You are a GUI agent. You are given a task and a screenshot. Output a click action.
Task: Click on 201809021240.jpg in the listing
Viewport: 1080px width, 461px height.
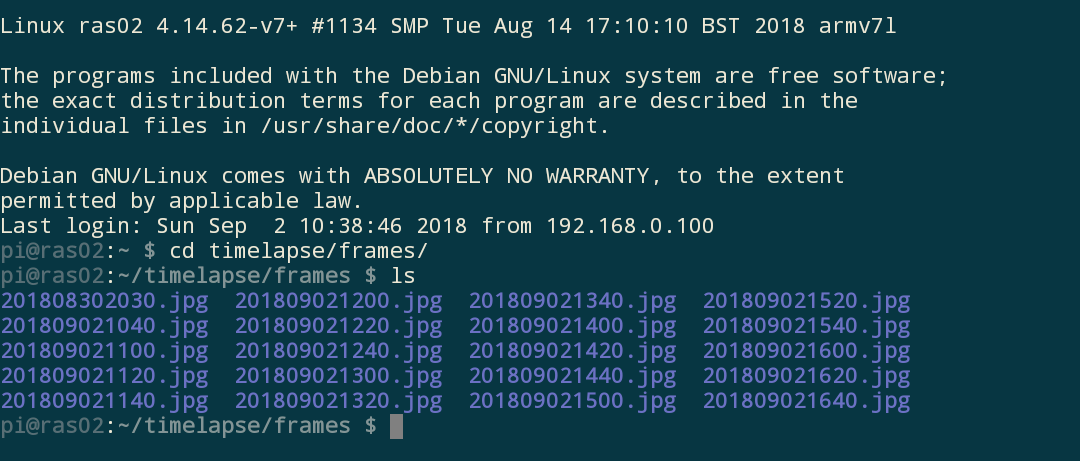point(339,351)
